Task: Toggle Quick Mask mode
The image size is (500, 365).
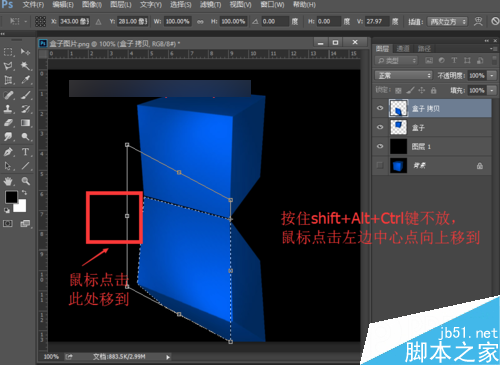Action: pos(8,224)
